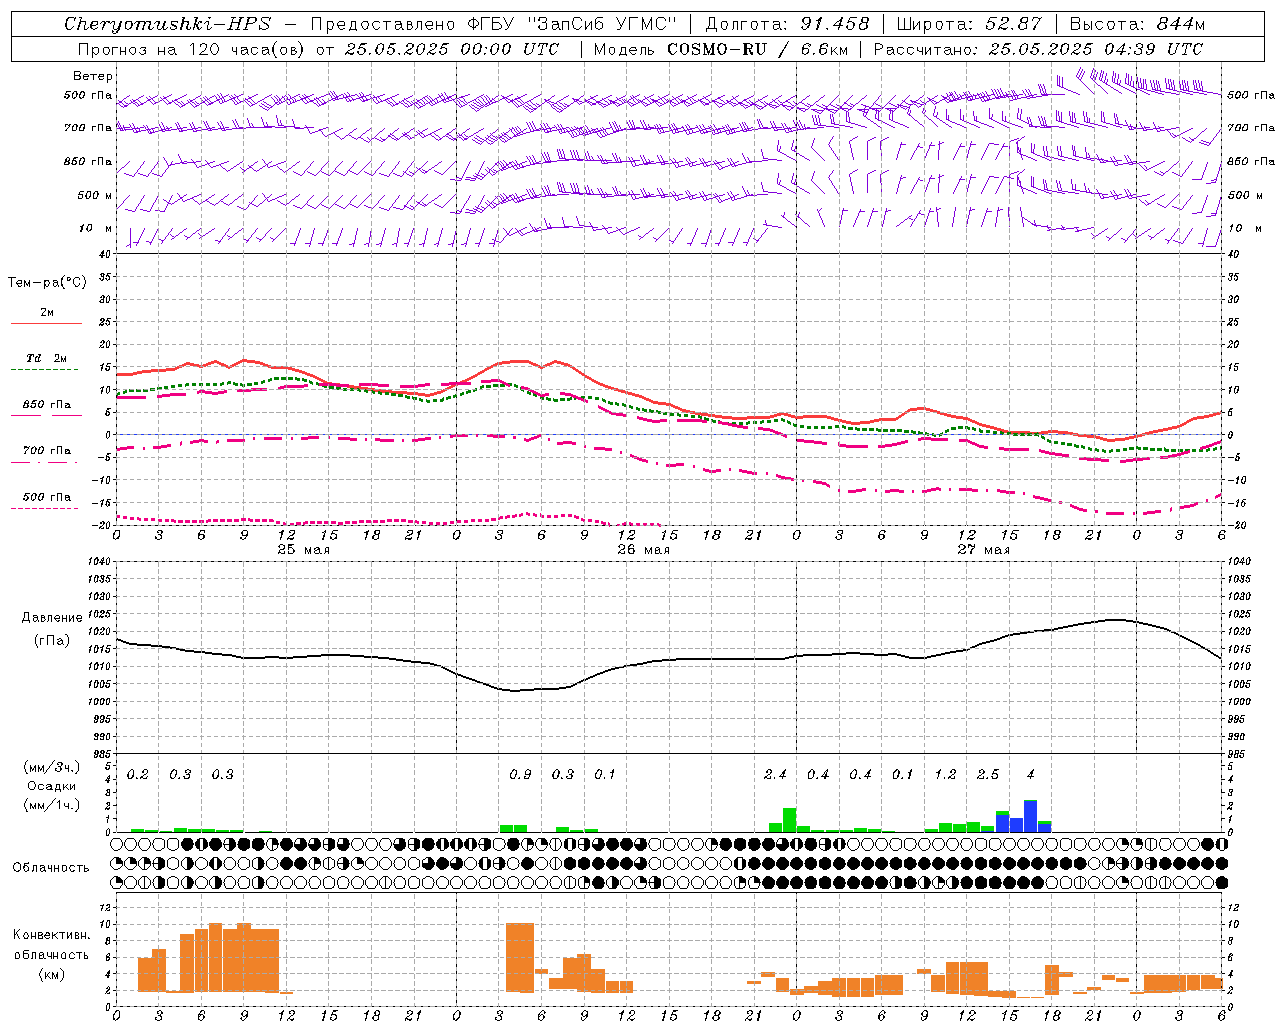Click the 25 мая date label
The image size is (1280, 1024).
[303, 550]
